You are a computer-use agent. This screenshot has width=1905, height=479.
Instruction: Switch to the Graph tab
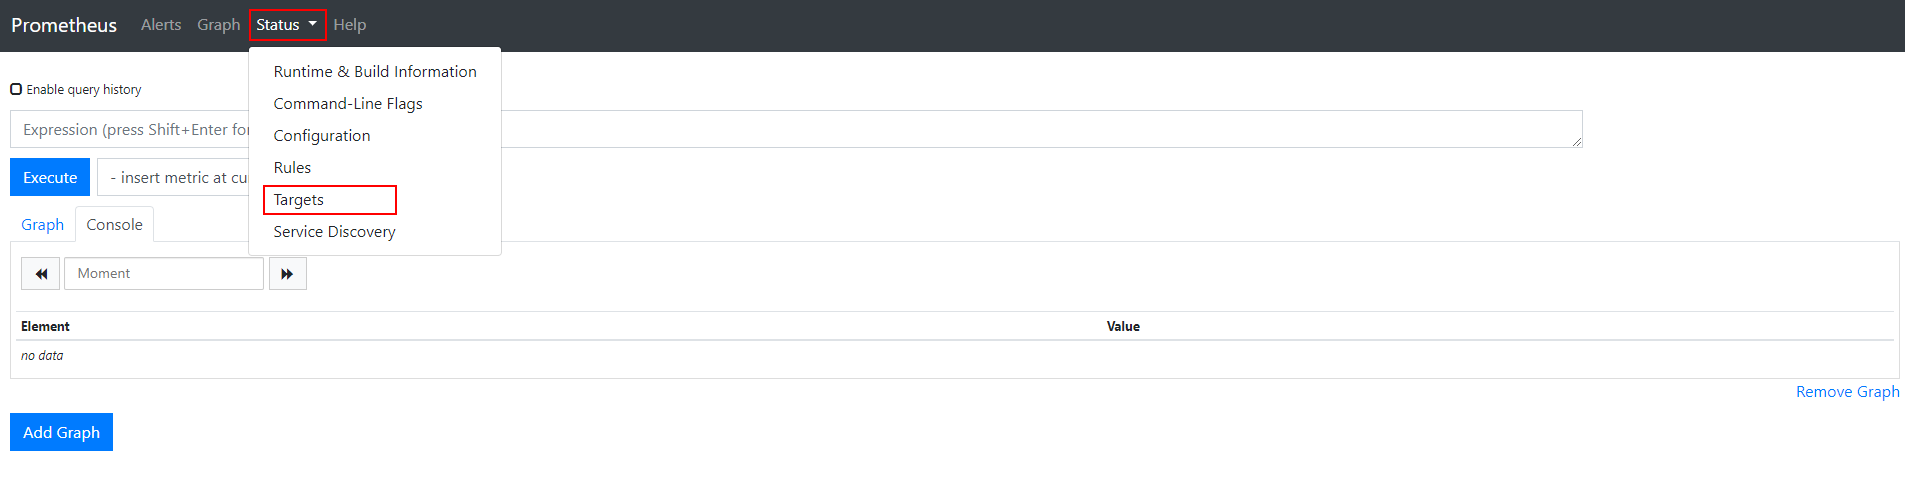(x=42, y=225)
